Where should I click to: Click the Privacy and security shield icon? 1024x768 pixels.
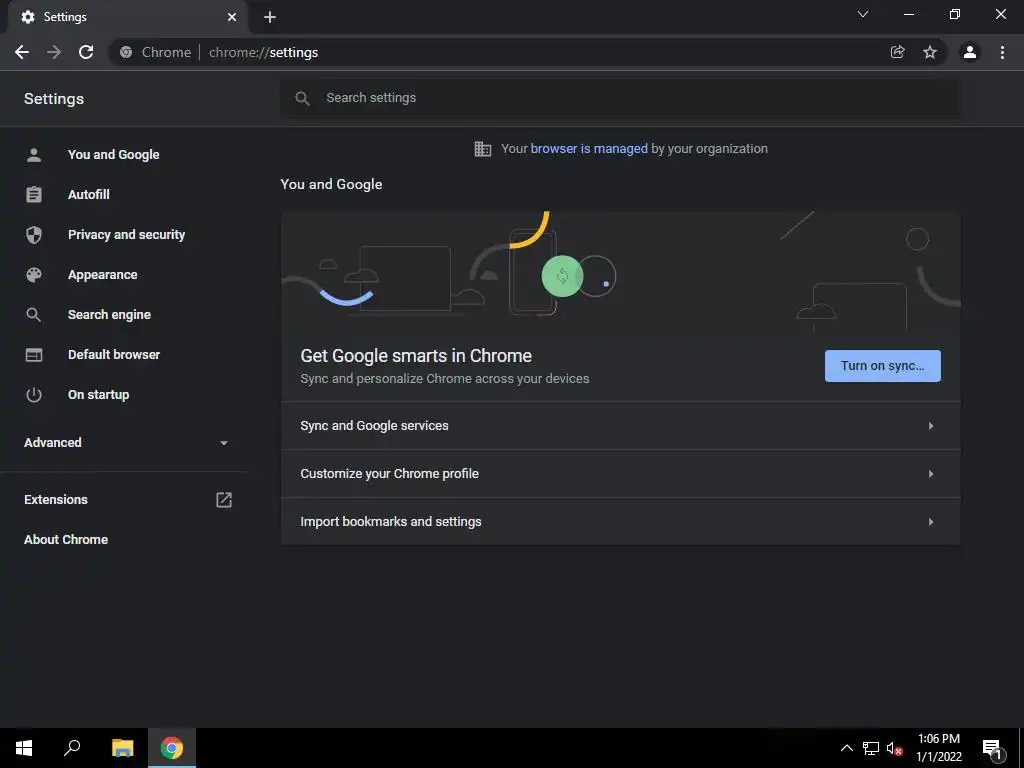34,234
